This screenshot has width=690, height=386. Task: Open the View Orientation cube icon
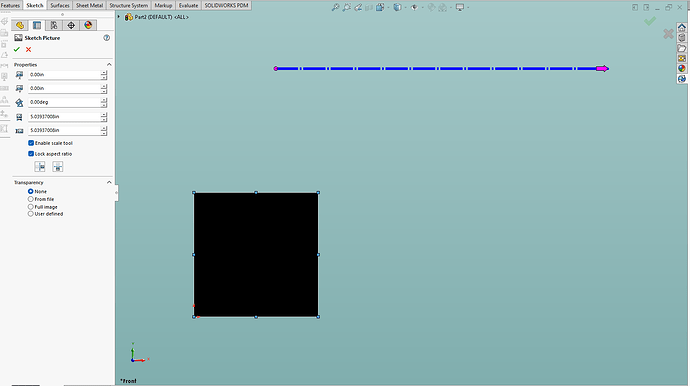click(380, 7)
